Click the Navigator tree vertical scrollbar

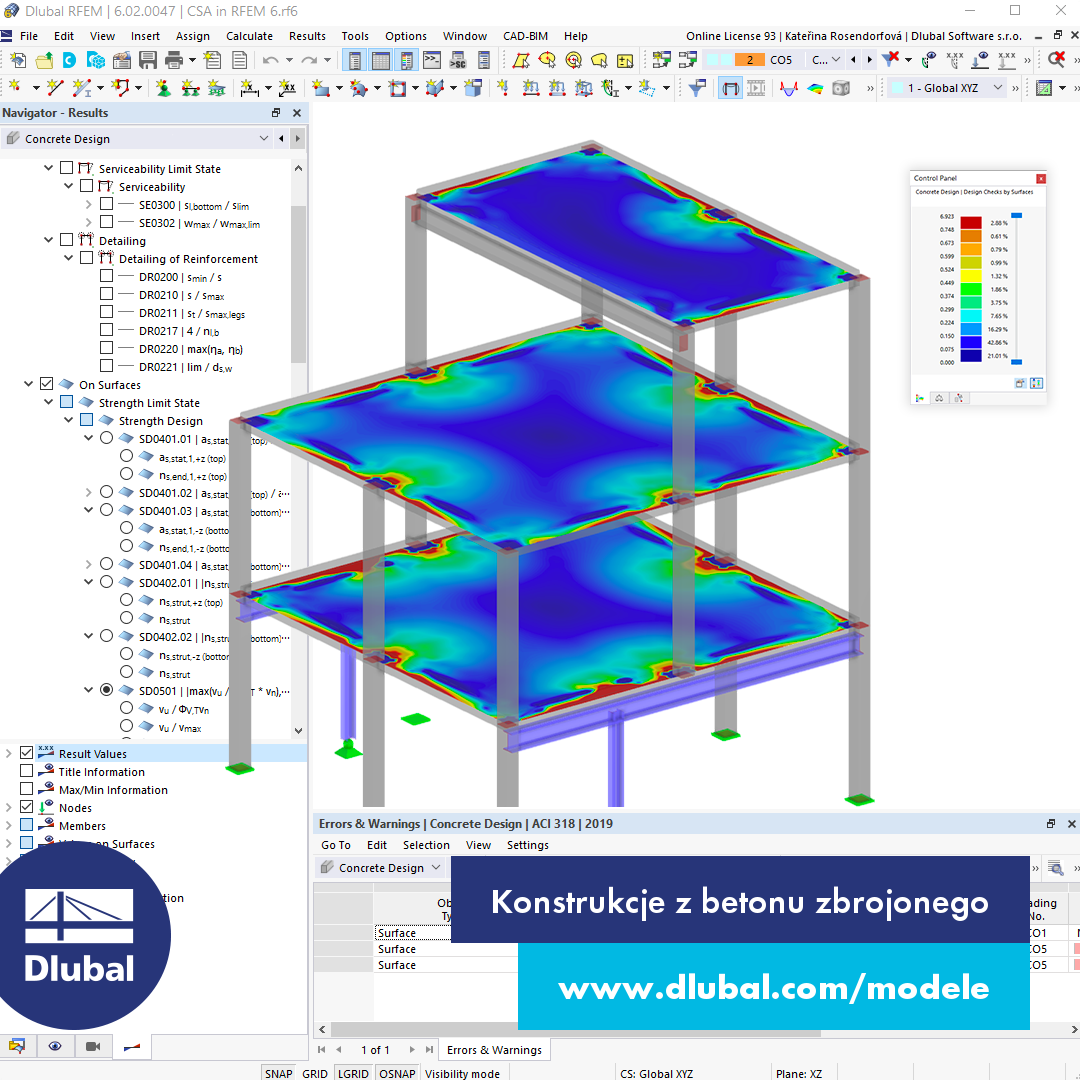point(298,284)
